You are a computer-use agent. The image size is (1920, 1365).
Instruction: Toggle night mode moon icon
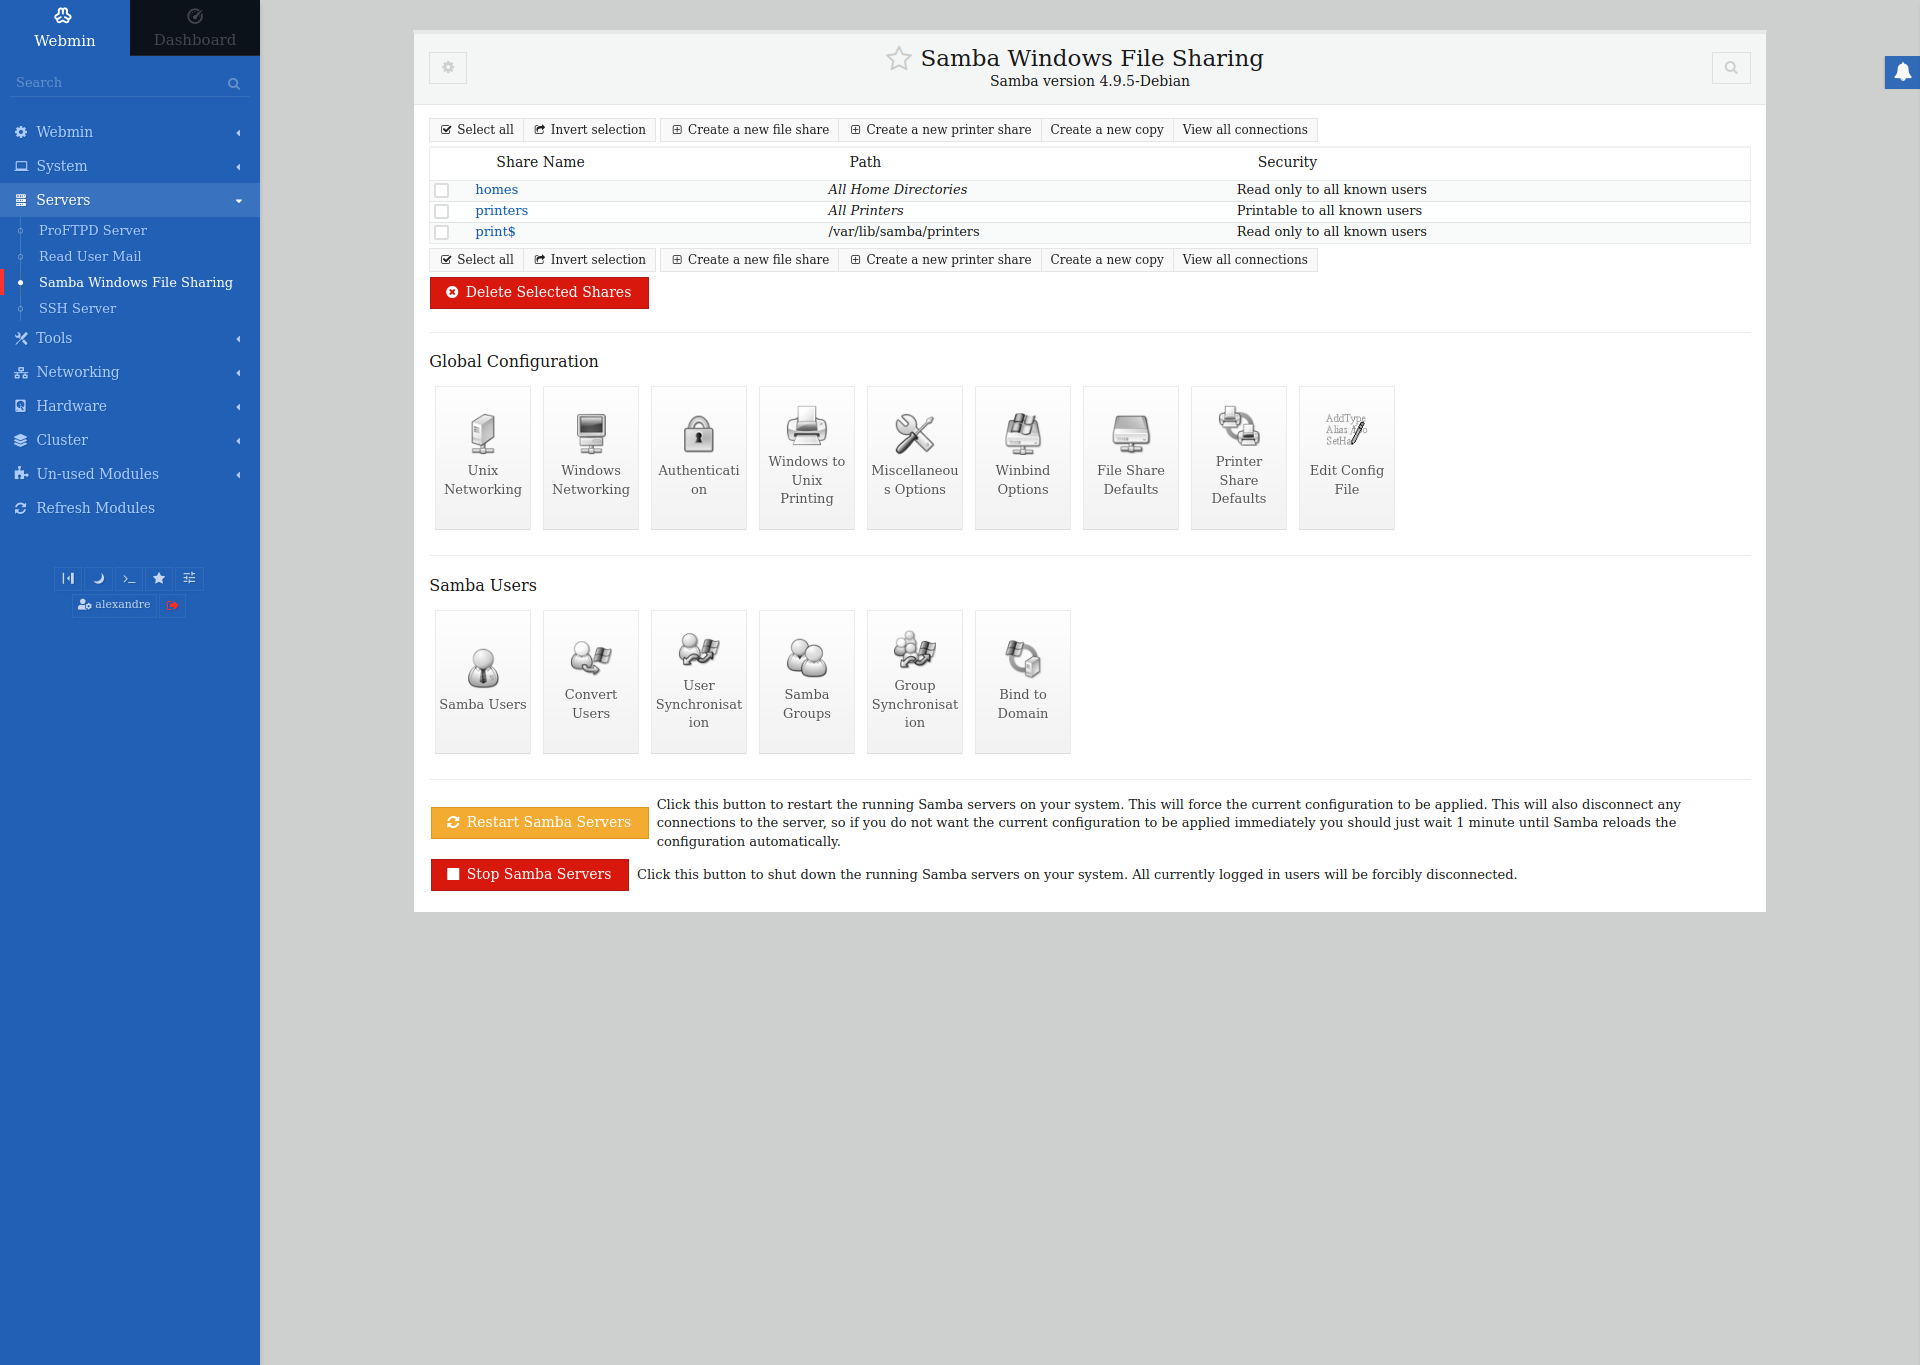99,578
